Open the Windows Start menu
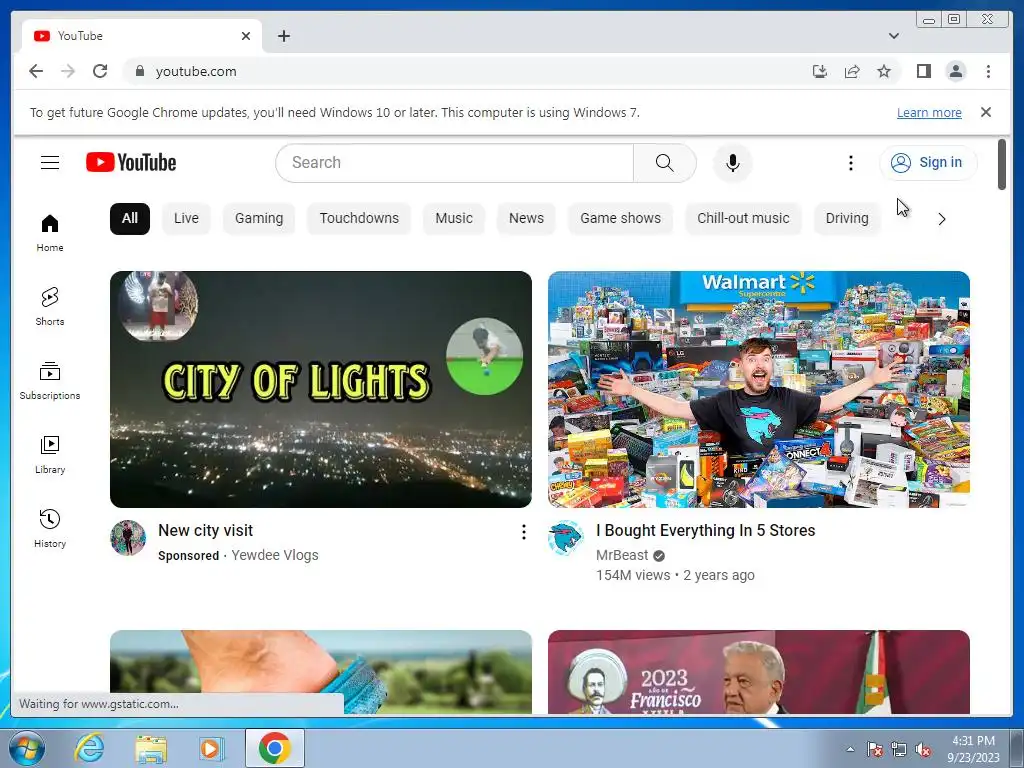Screen dimensions: 1024x768 [x=26, y=748]
